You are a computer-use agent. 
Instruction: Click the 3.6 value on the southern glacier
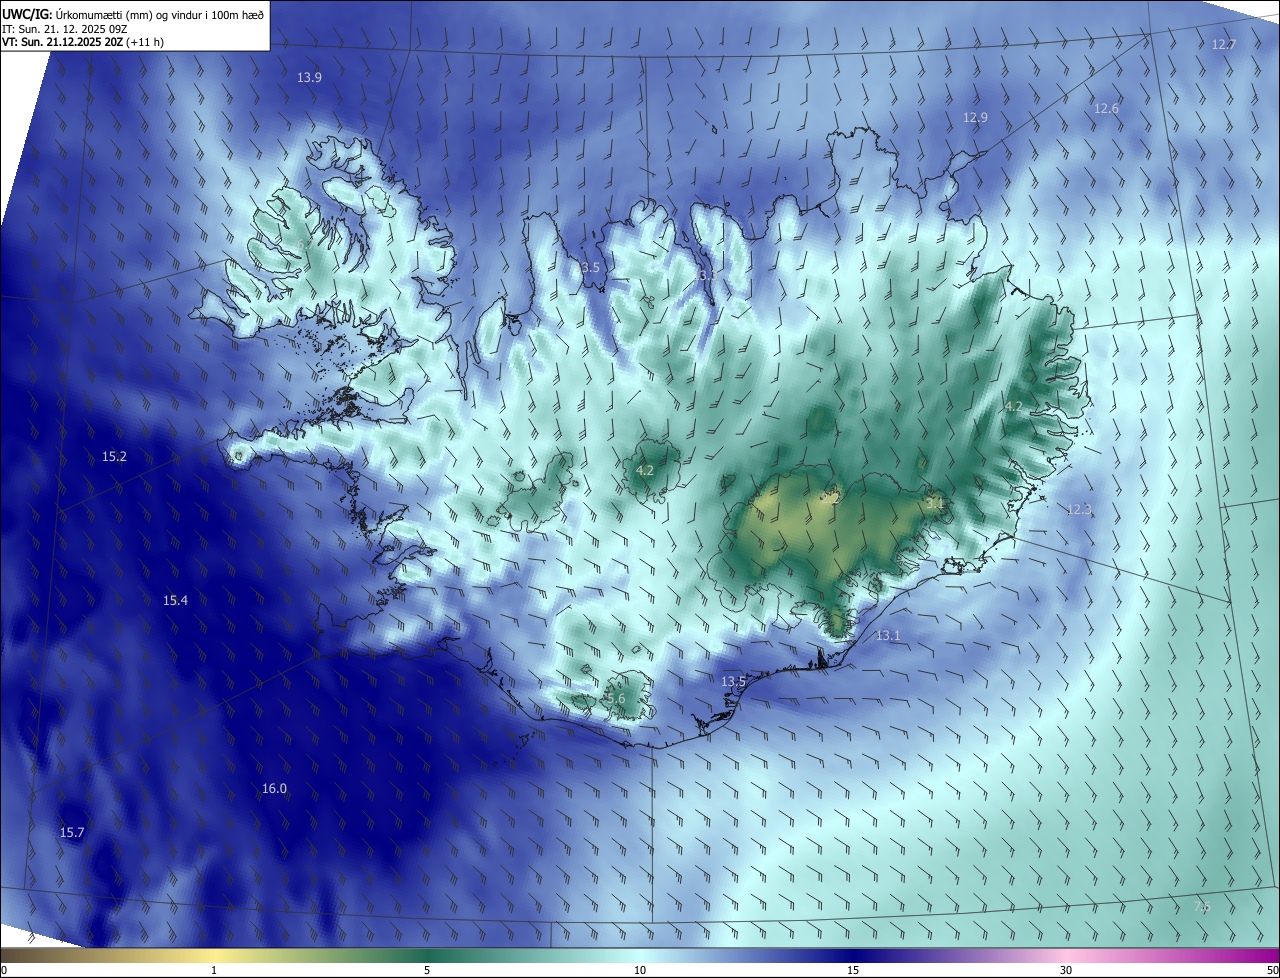pos(616,698)
